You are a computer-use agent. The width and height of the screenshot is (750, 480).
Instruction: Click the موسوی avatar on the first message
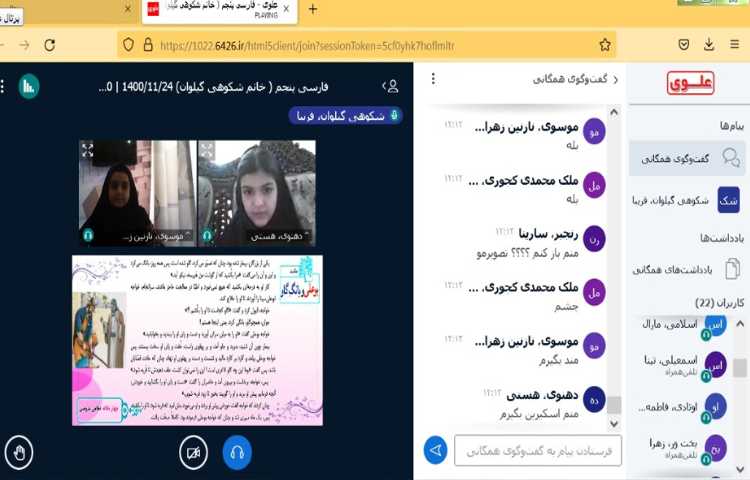(594, 132)
